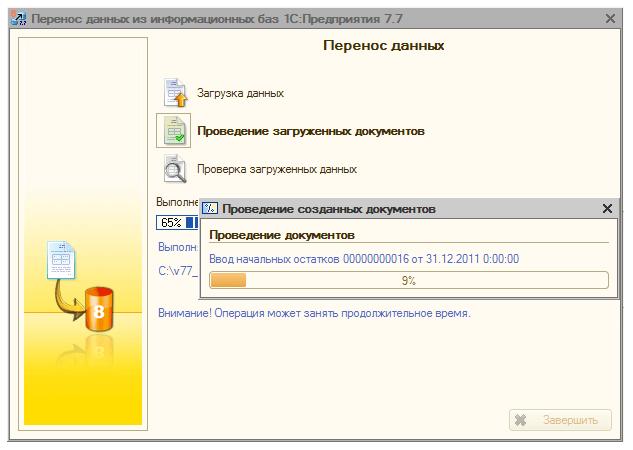Click the Внимание! Операция может занять warning text
Viewport: 633px width, 450px height.
point(314,313)
